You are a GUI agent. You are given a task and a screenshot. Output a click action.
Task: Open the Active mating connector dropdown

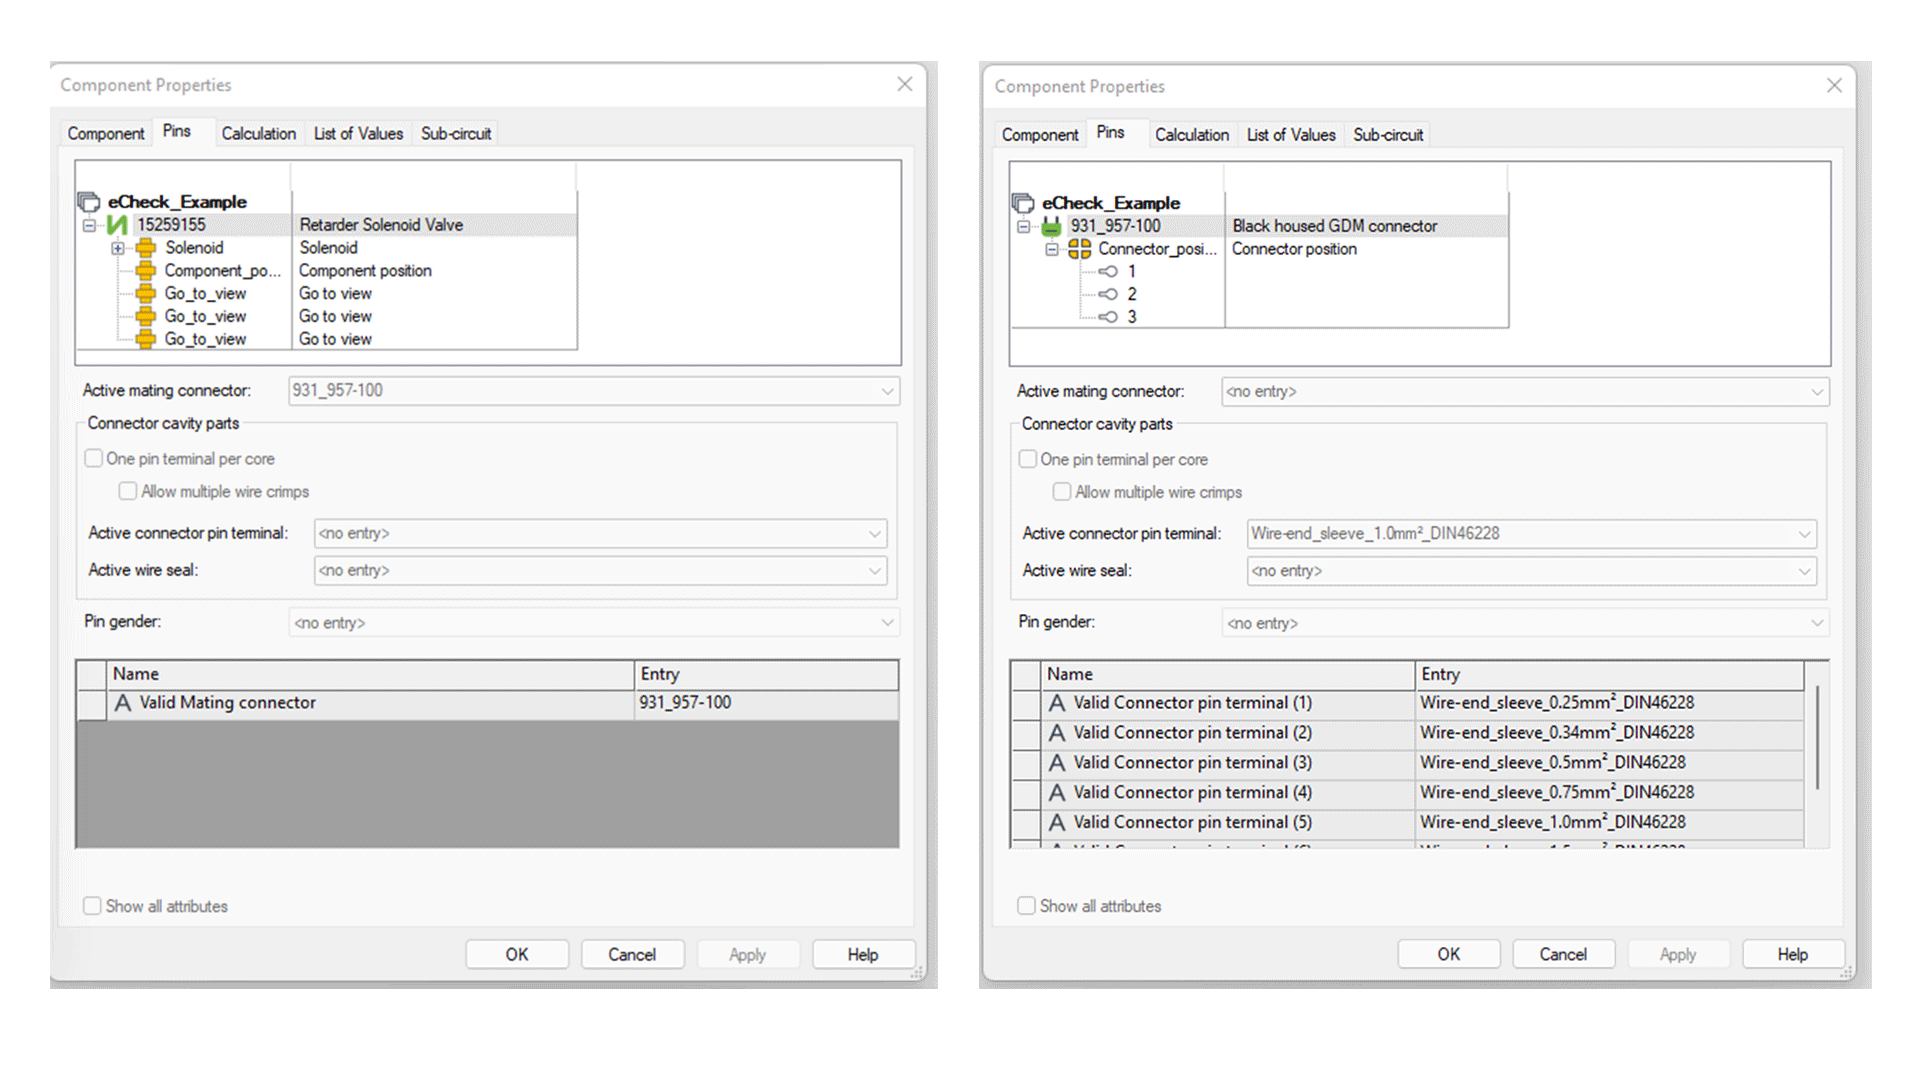(887, 391)
